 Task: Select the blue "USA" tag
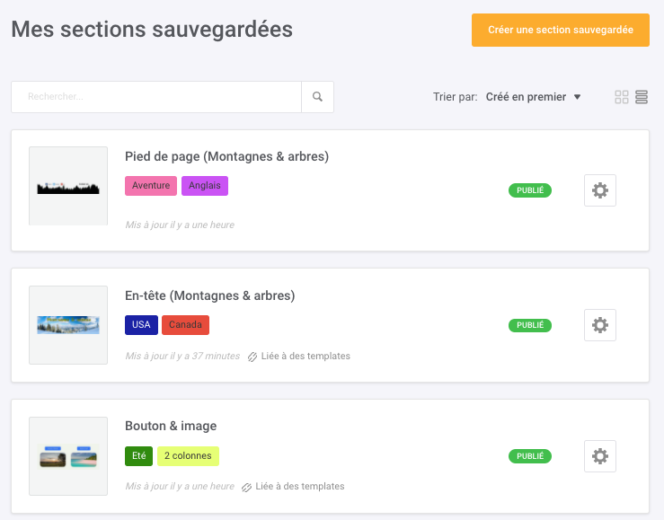pos(141,325)
